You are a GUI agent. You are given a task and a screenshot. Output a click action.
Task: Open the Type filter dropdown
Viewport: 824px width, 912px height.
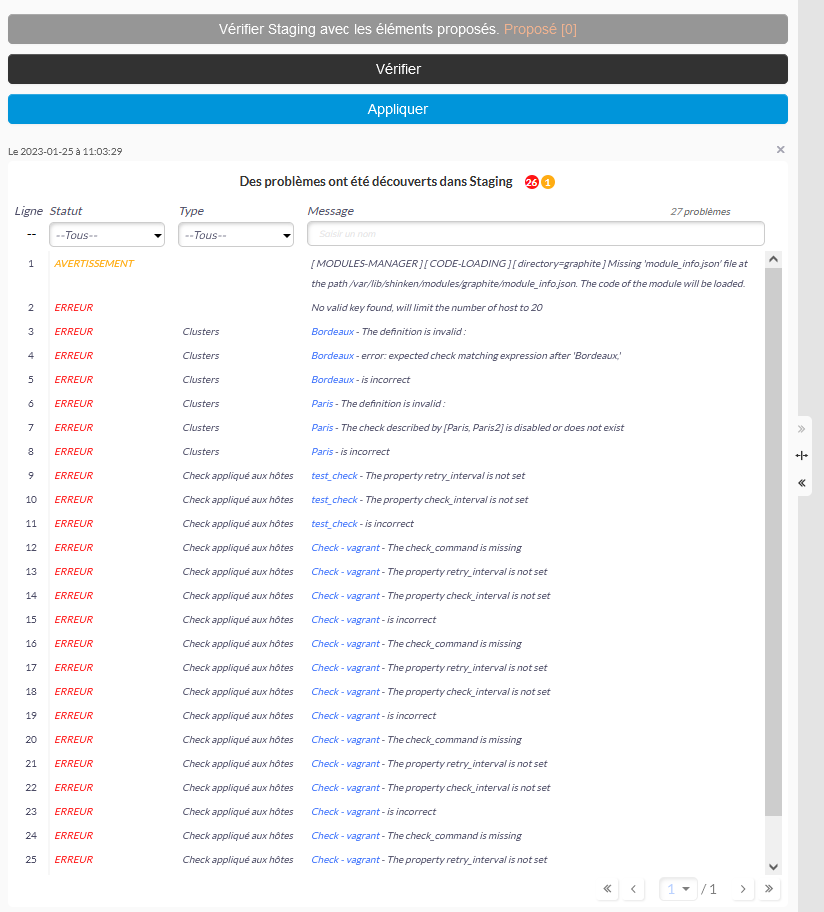[236, 235]
